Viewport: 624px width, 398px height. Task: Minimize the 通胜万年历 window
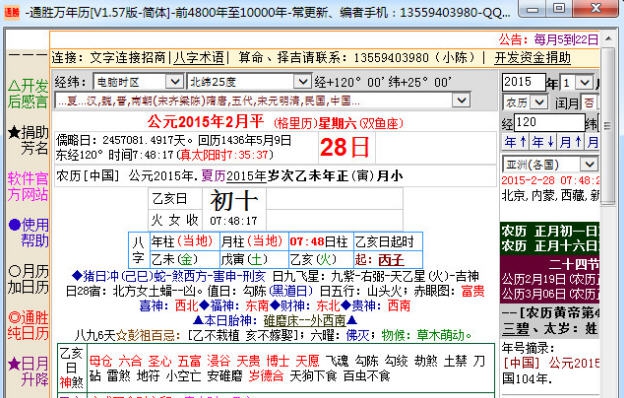point(533,10)
